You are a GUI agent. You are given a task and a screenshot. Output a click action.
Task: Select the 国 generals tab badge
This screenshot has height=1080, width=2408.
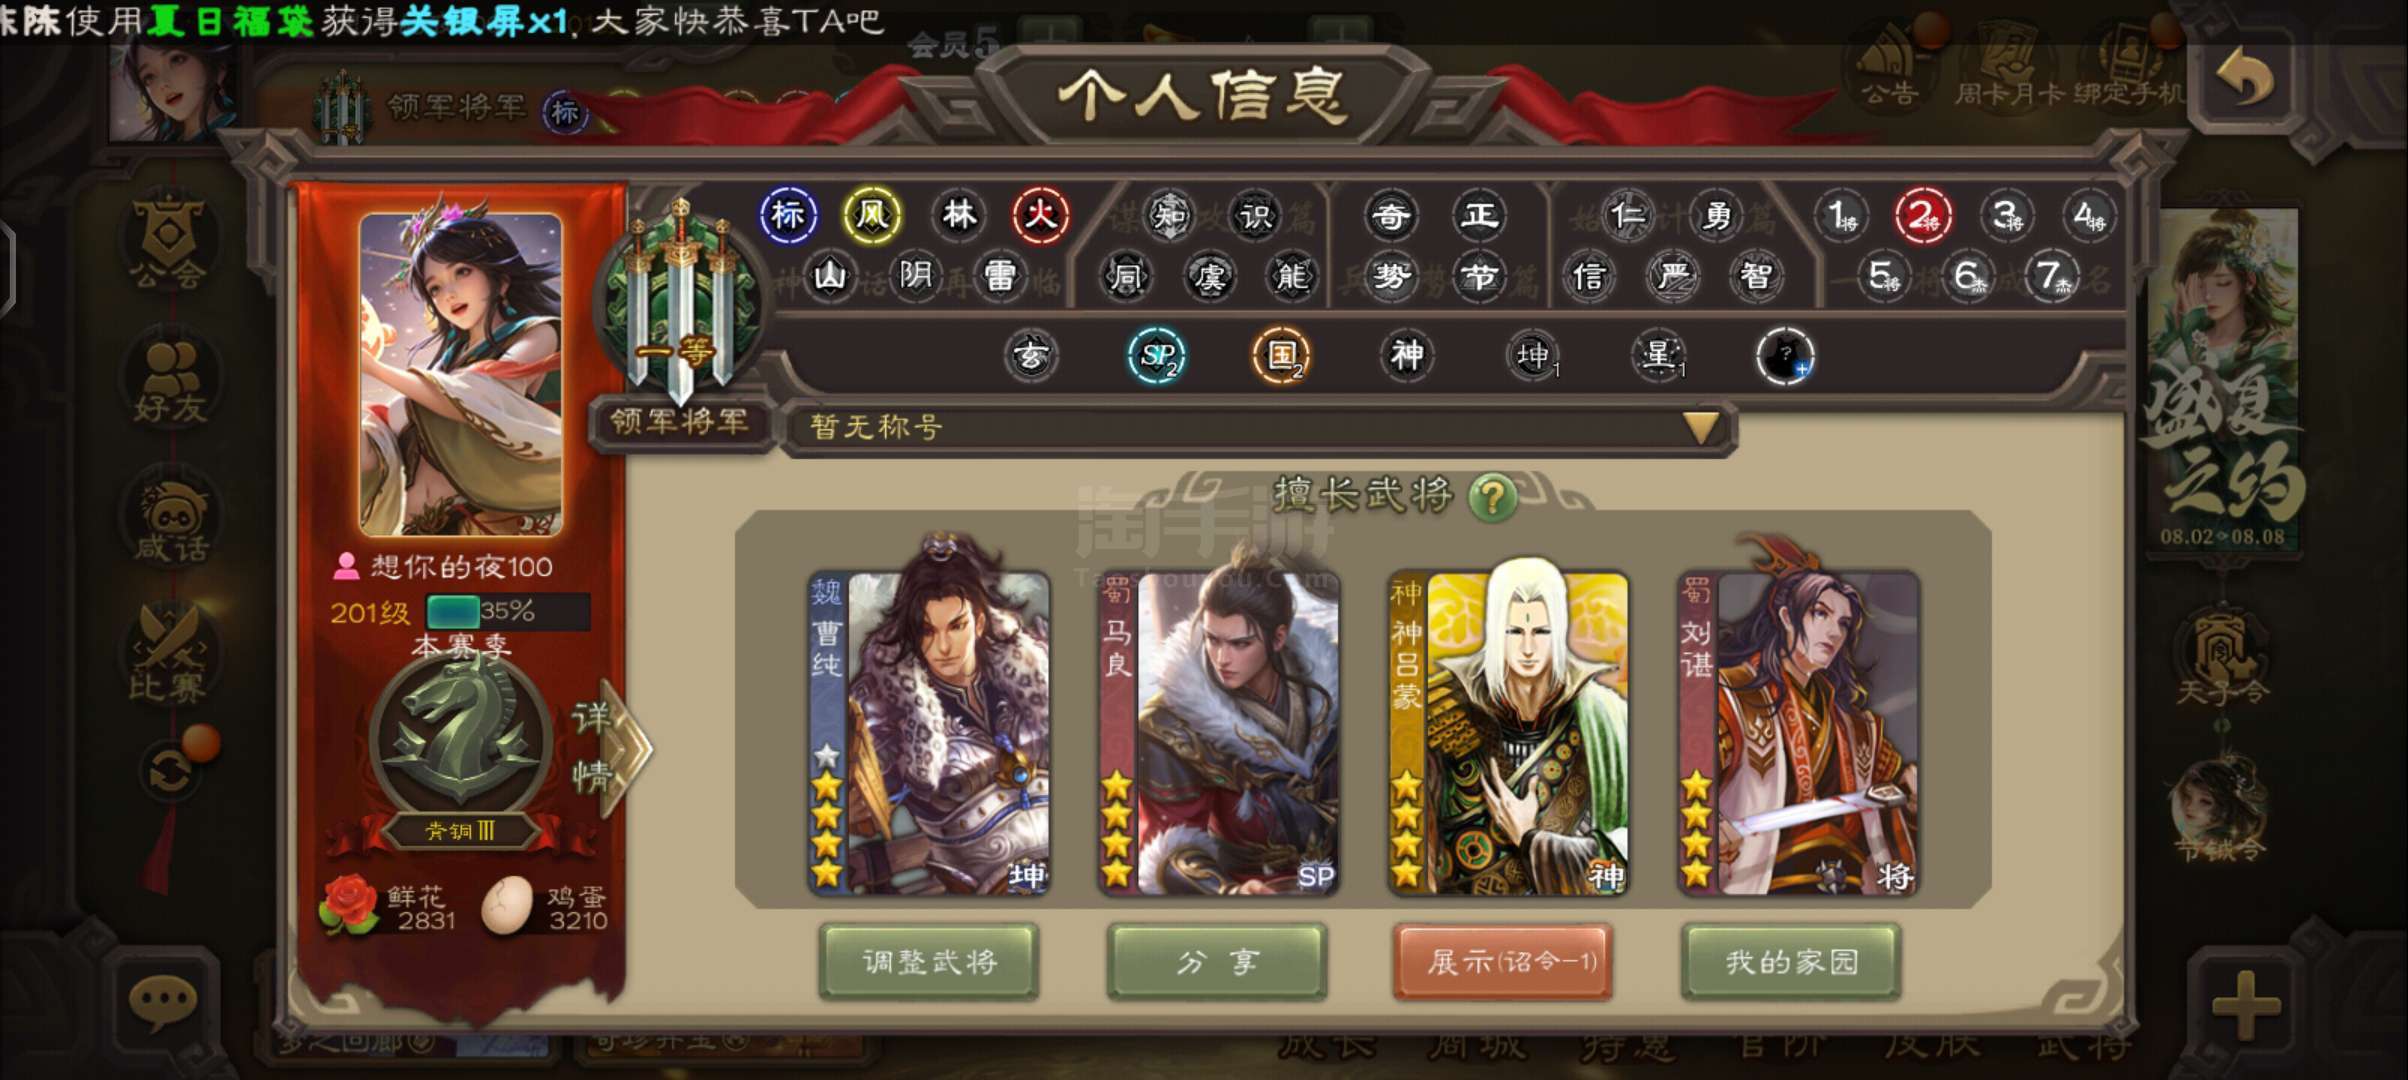click(x=1281, y=356)
